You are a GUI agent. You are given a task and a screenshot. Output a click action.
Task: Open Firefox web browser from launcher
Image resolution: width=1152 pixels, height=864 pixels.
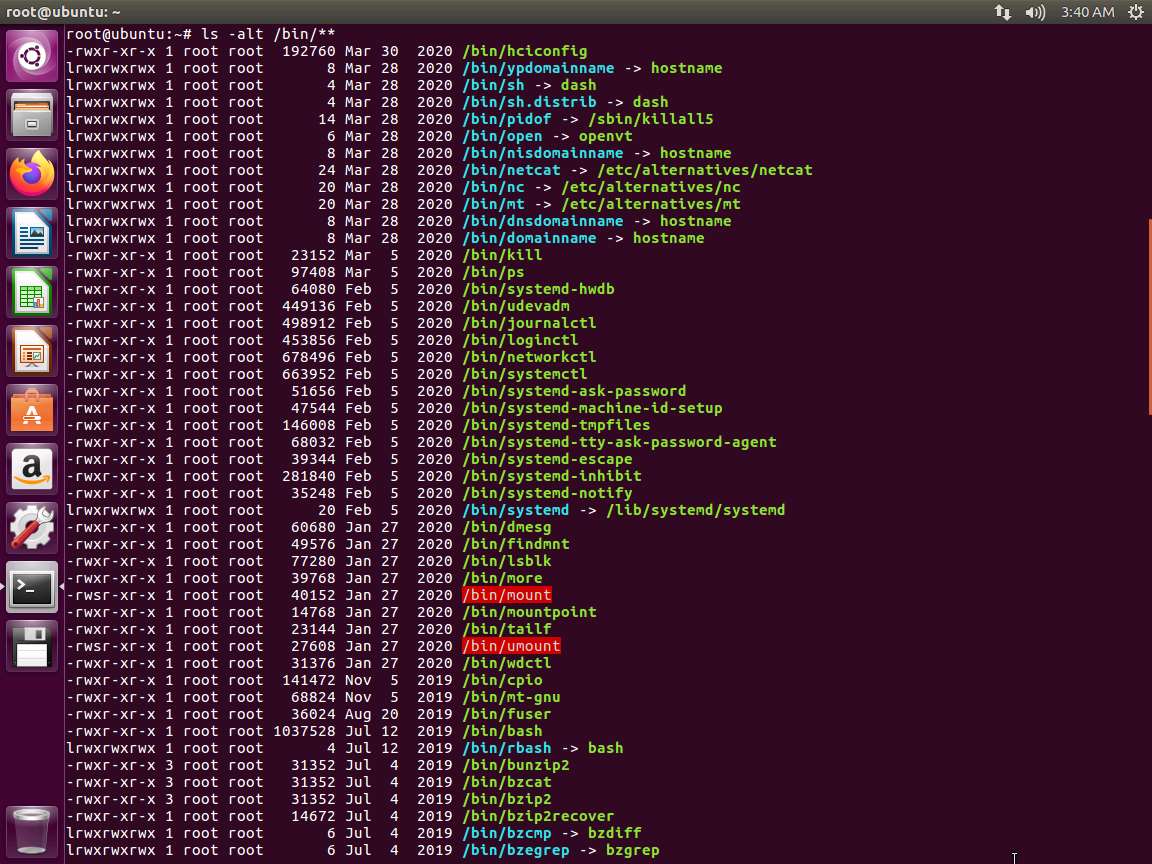point(32,175)
